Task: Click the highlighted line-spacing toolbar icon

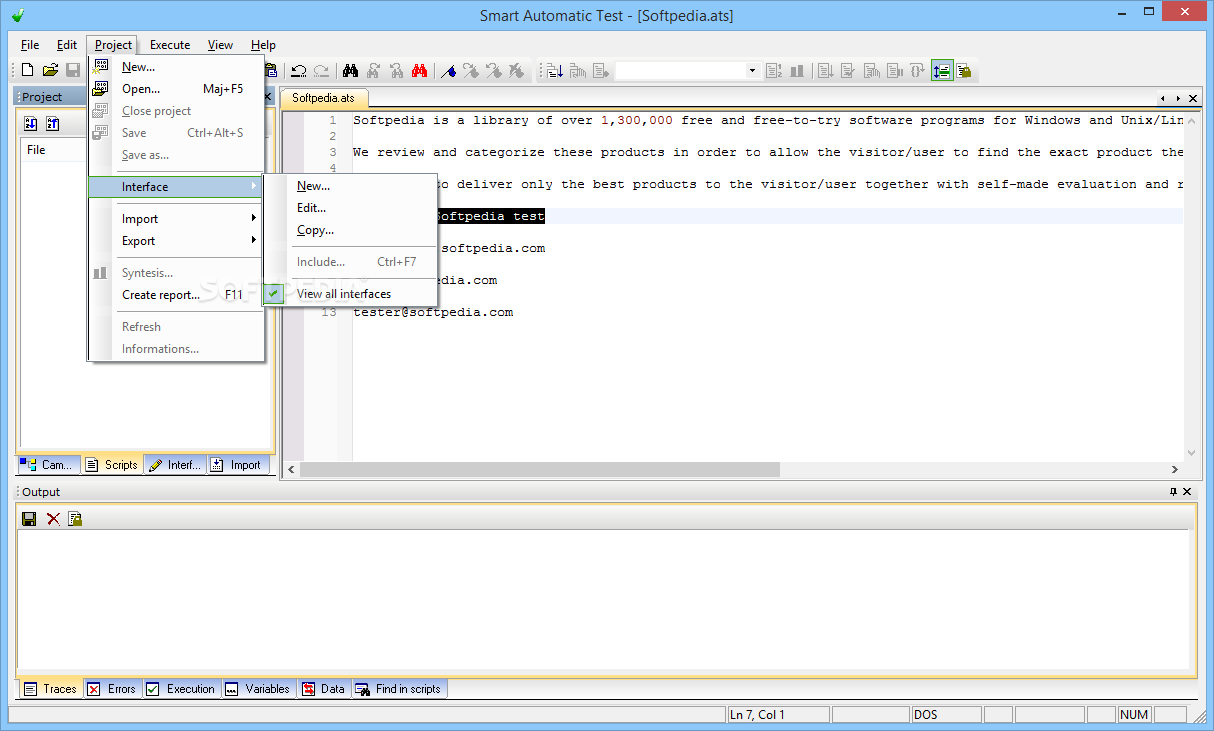Action: (941, 70)
